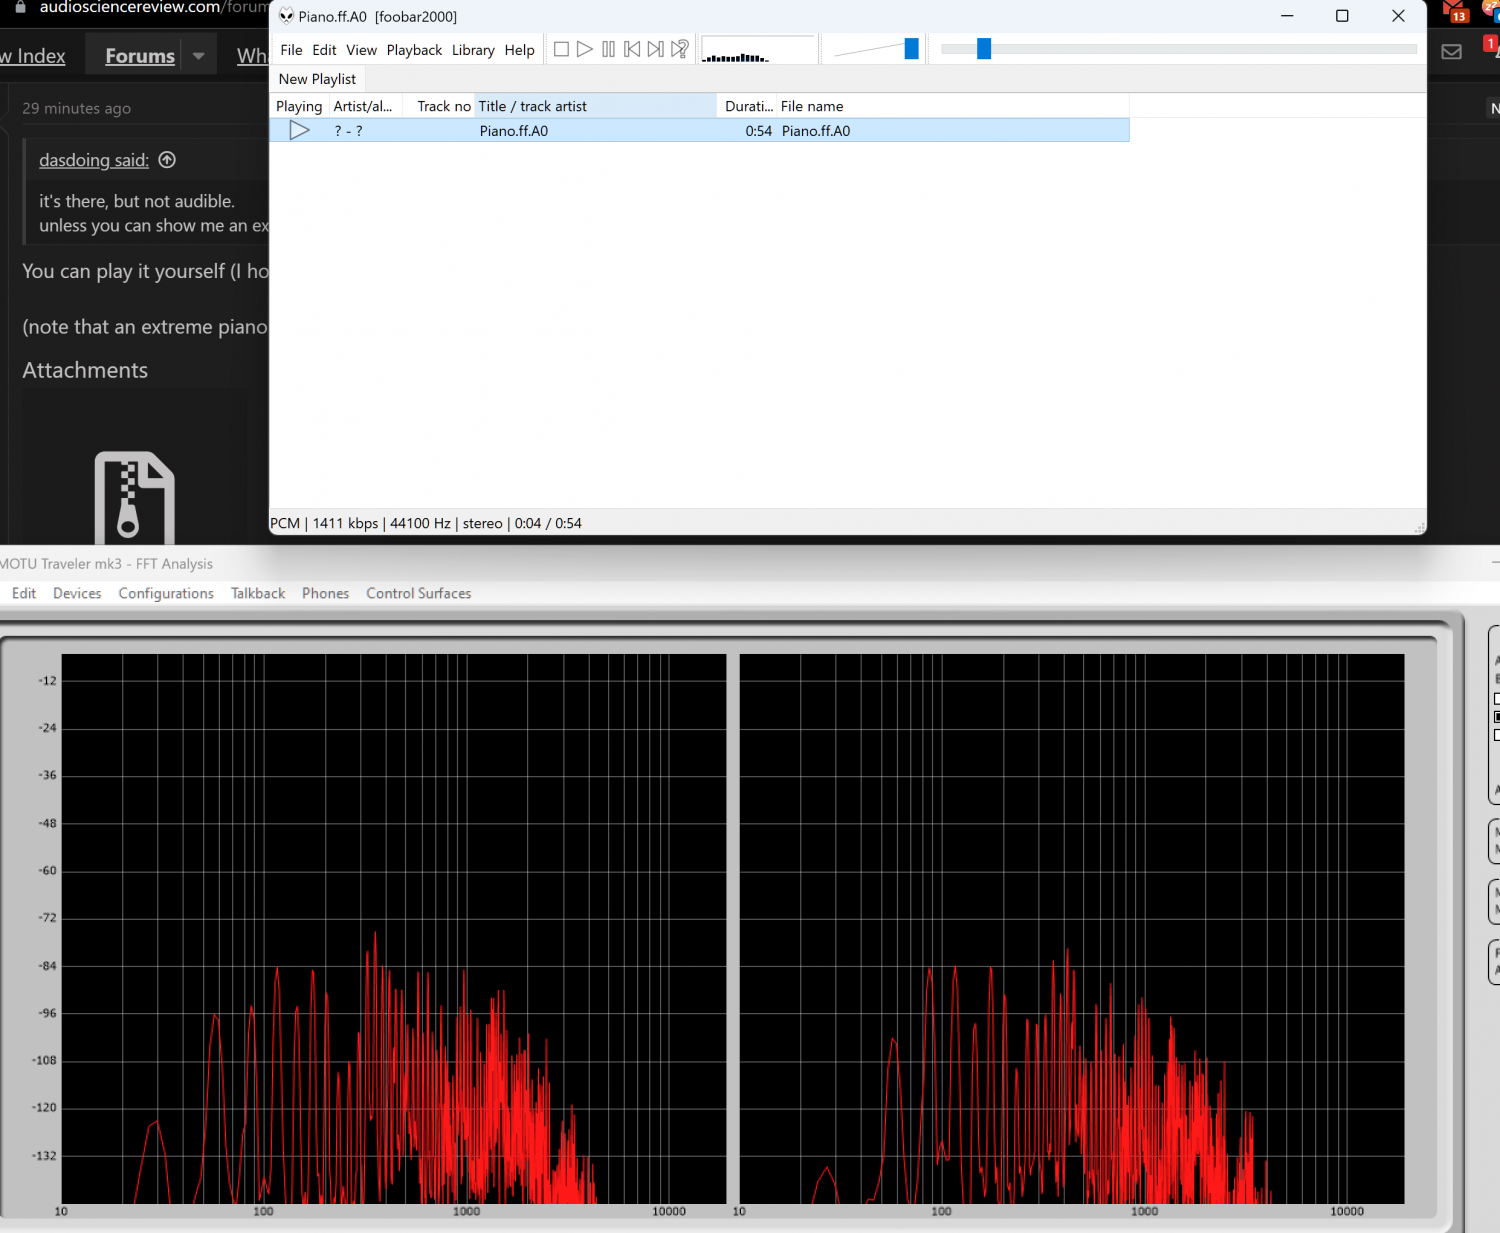Sort by File name column header
Screen dimensions: 1500x1233
(953, 106)
